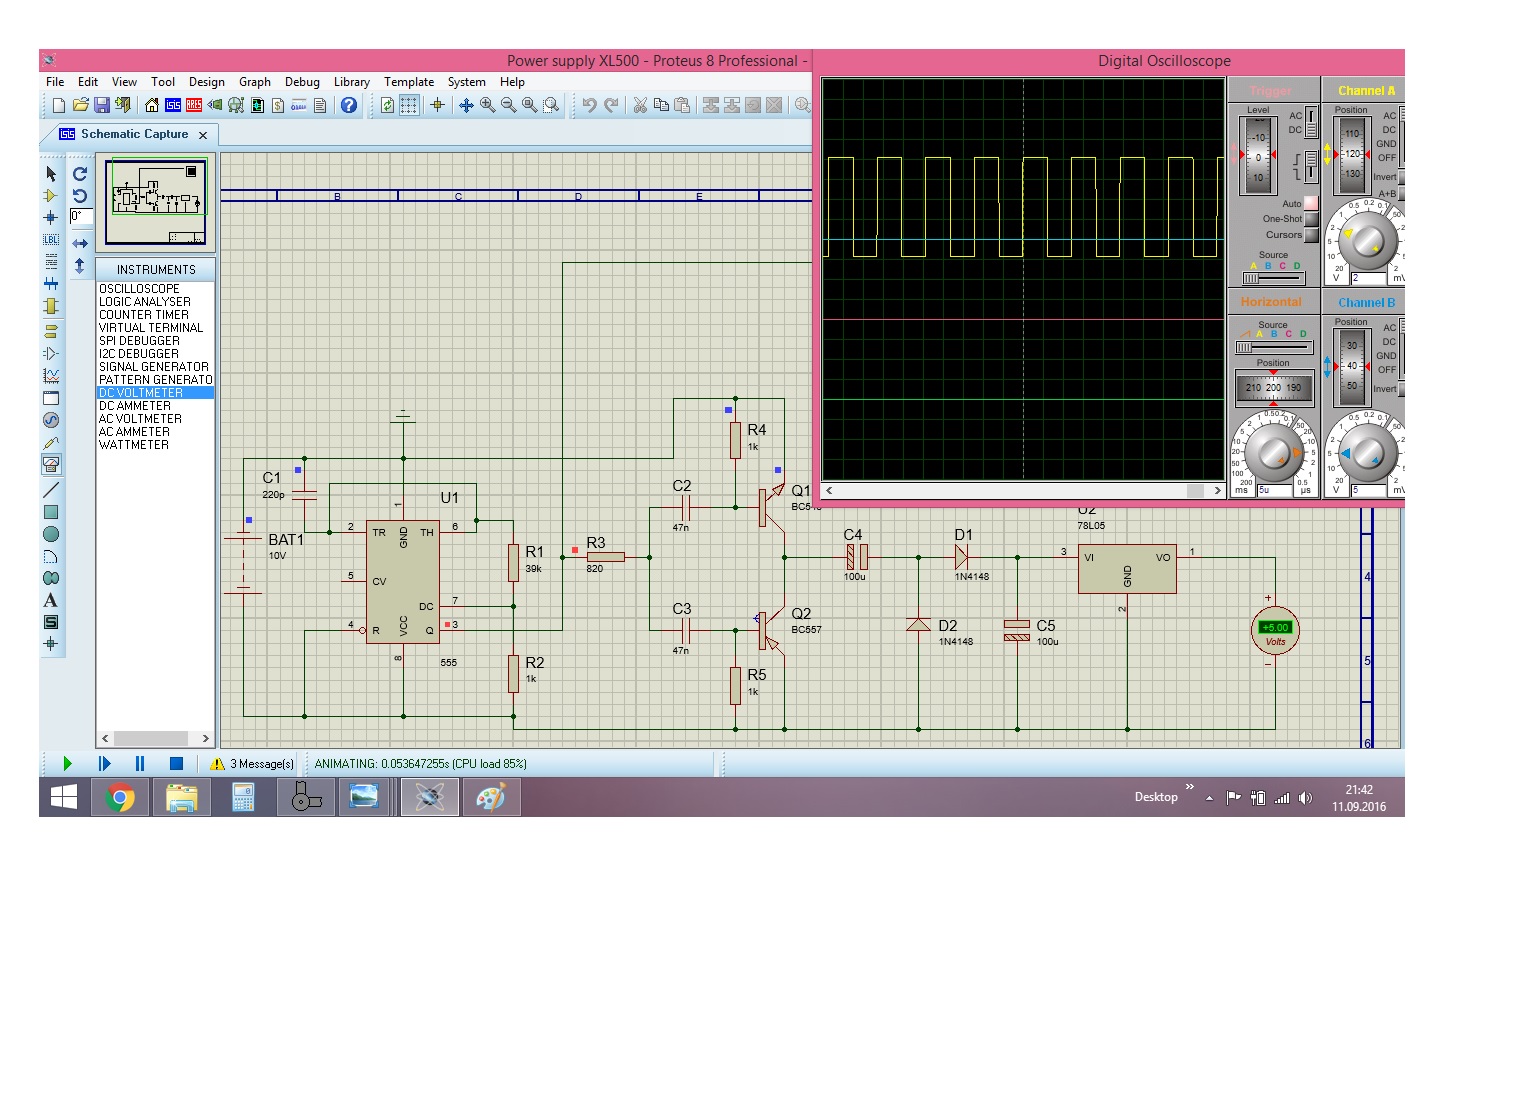Click the Stop simulation button

click(176, 763)
